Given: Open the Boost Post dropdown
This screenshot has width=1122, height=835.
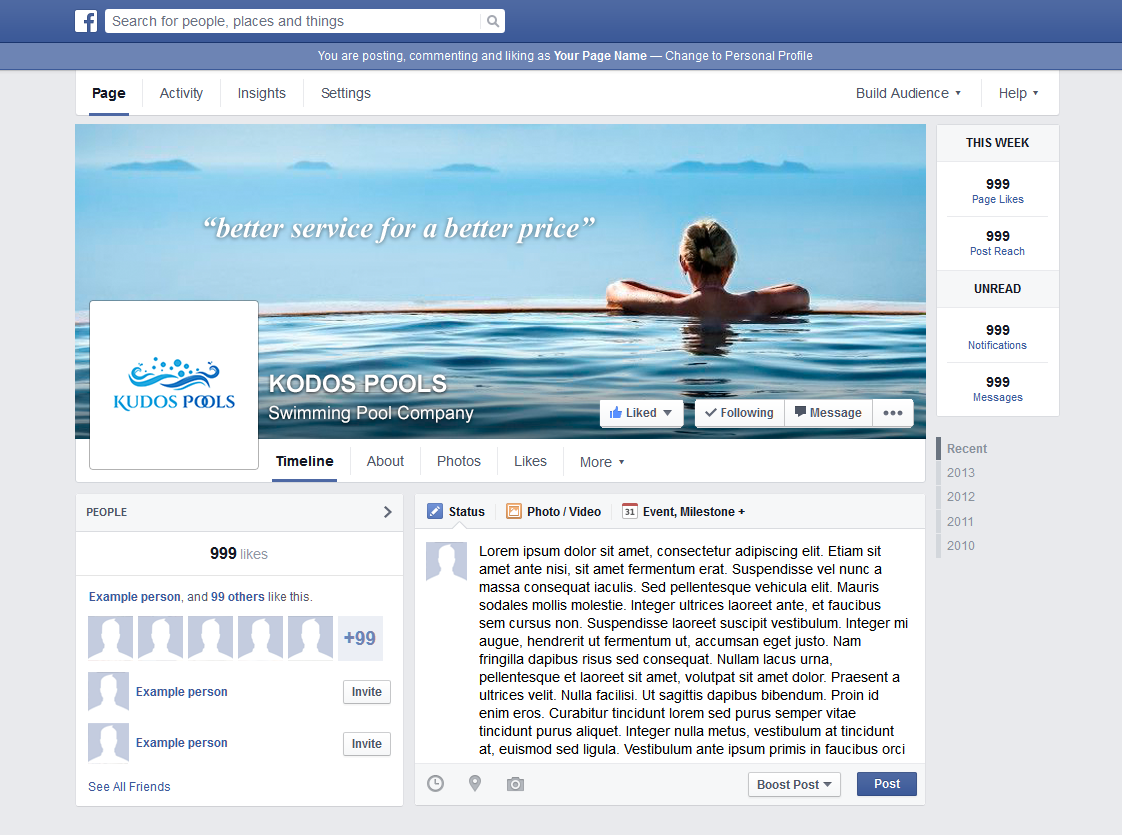Looking at the screenshot, I should (x=794, y=784).
